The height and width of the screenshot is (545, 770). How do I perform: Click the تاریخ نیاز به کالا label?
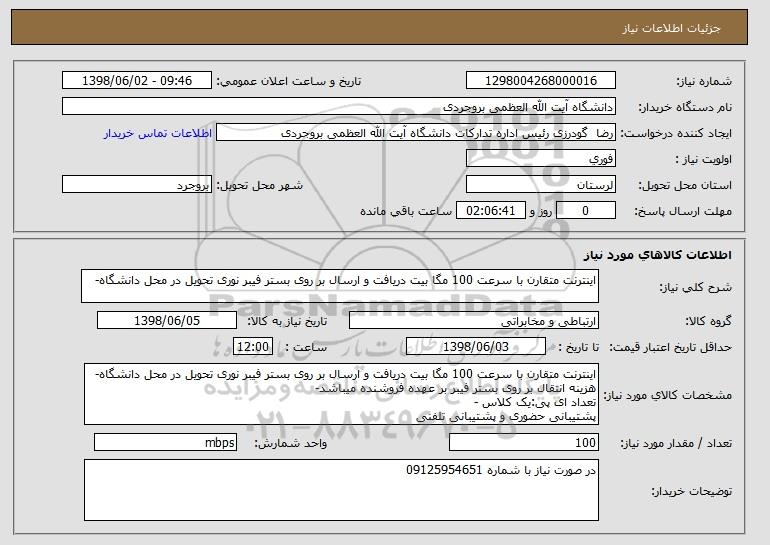pyautogui.click(x=287, y=321)
